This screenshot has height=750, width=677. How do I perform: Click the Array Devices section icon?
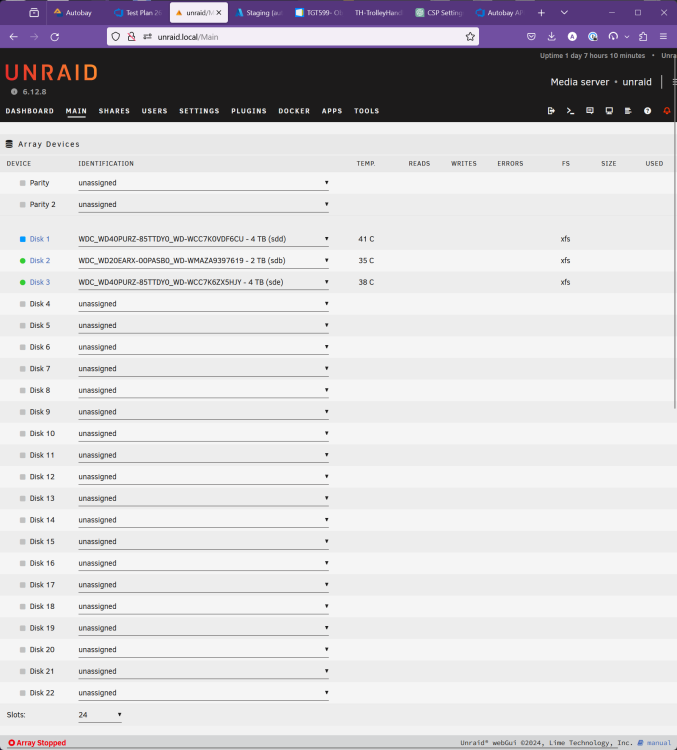9,144
